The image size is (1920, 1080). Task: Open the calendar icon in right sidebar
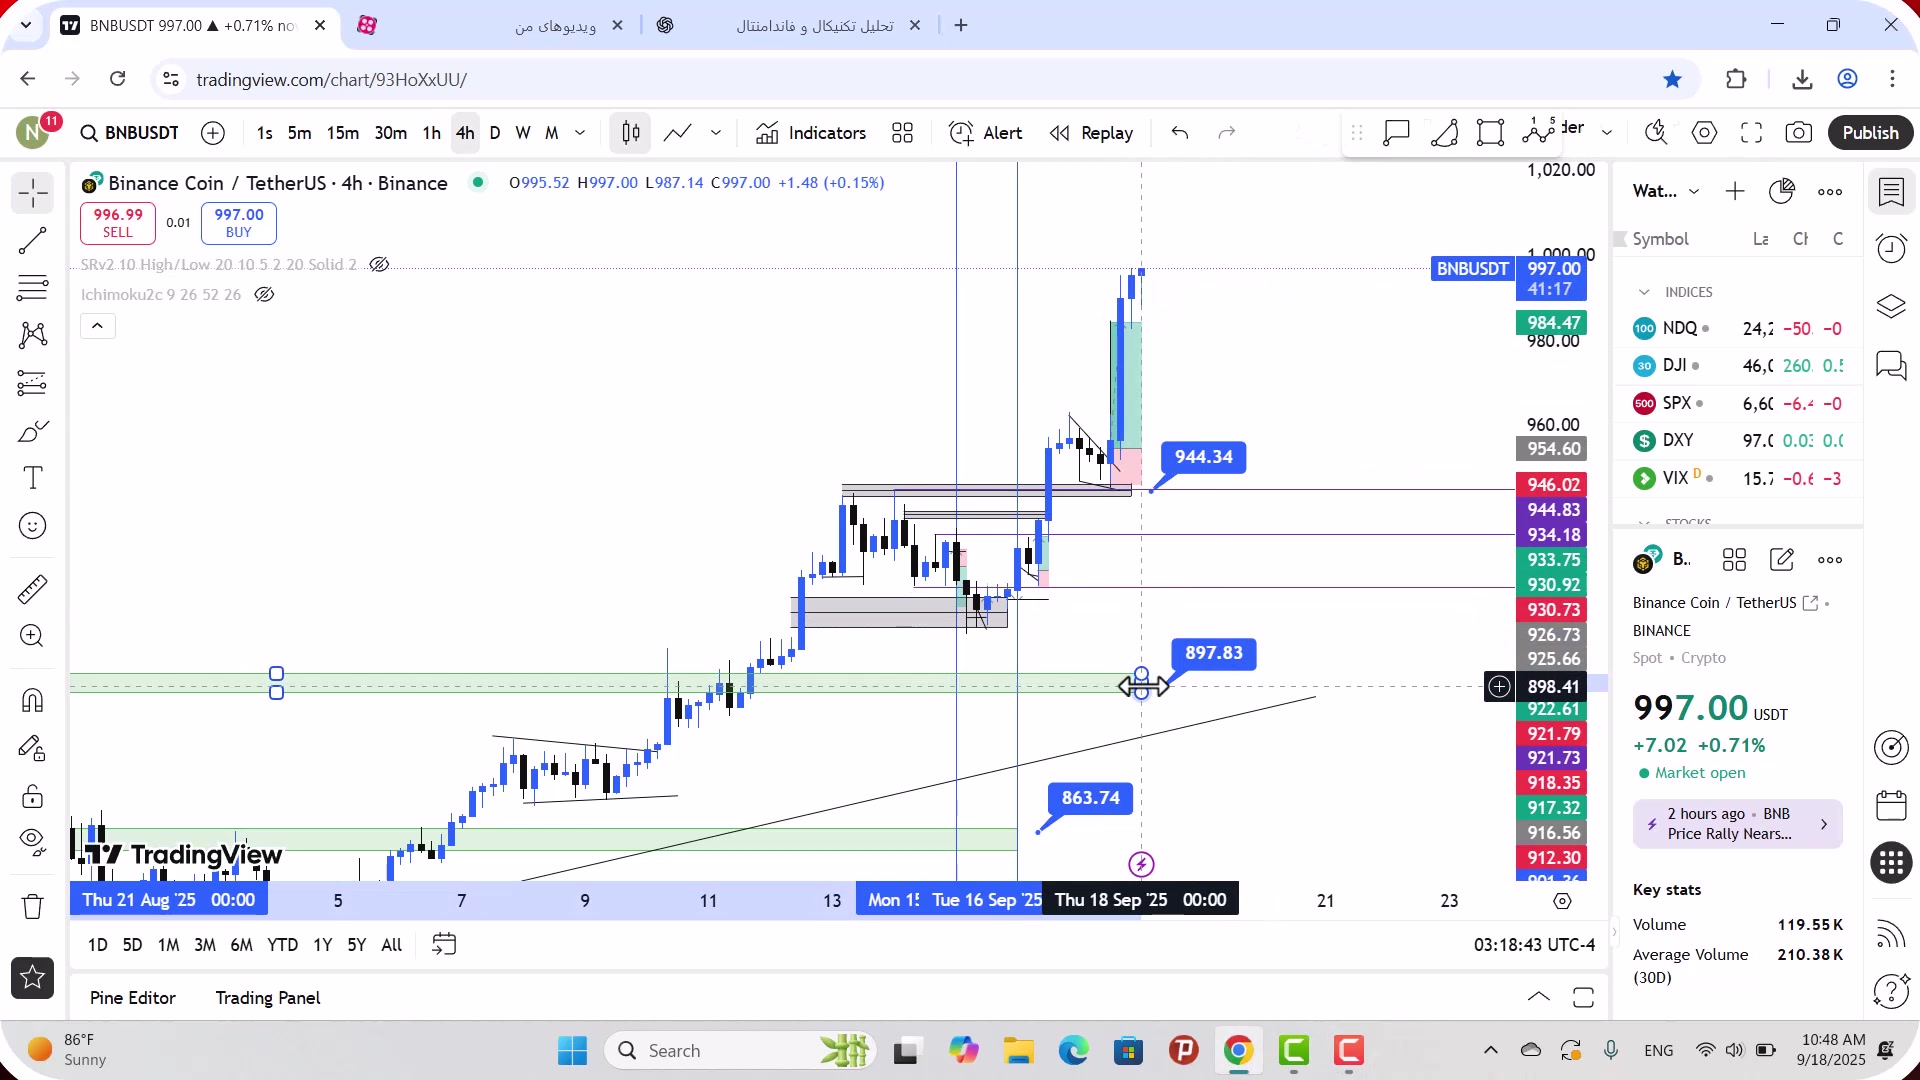pos(1891,806)
